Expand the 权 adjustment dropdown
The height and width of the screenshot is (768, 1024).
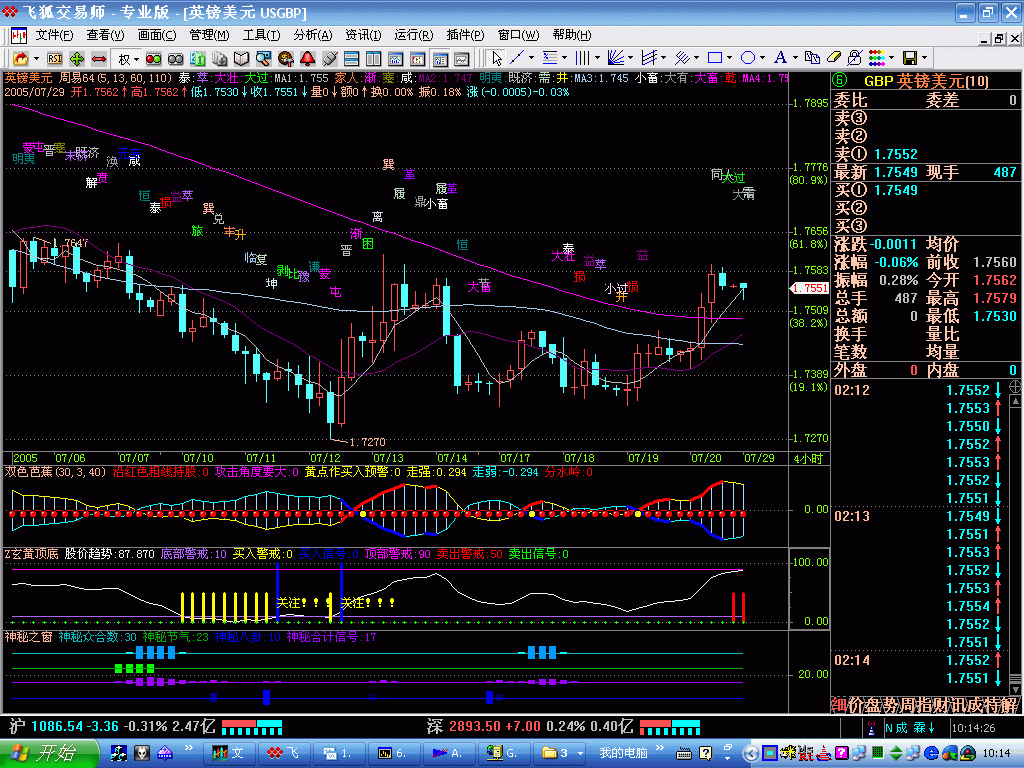tap(136, 58)
